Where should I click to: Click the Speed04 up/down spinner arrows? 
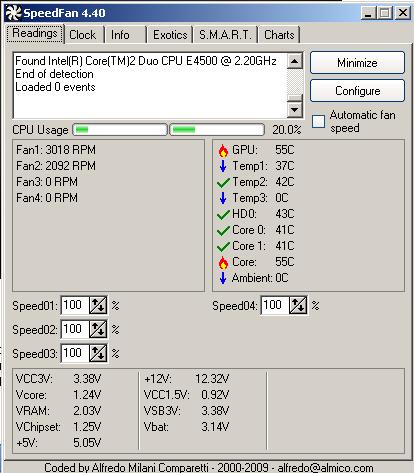tap(298, 305)
